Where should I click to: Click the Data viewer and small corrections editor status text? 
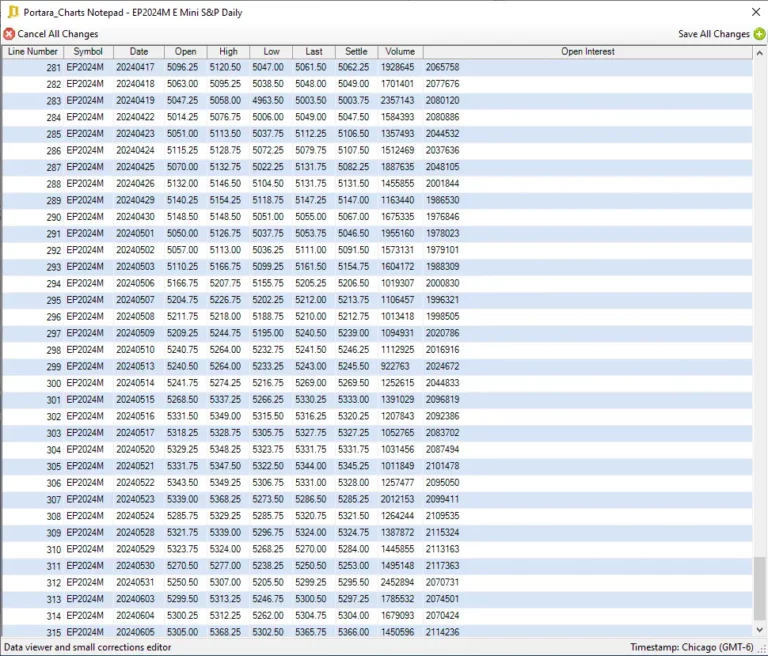[88, 647]
